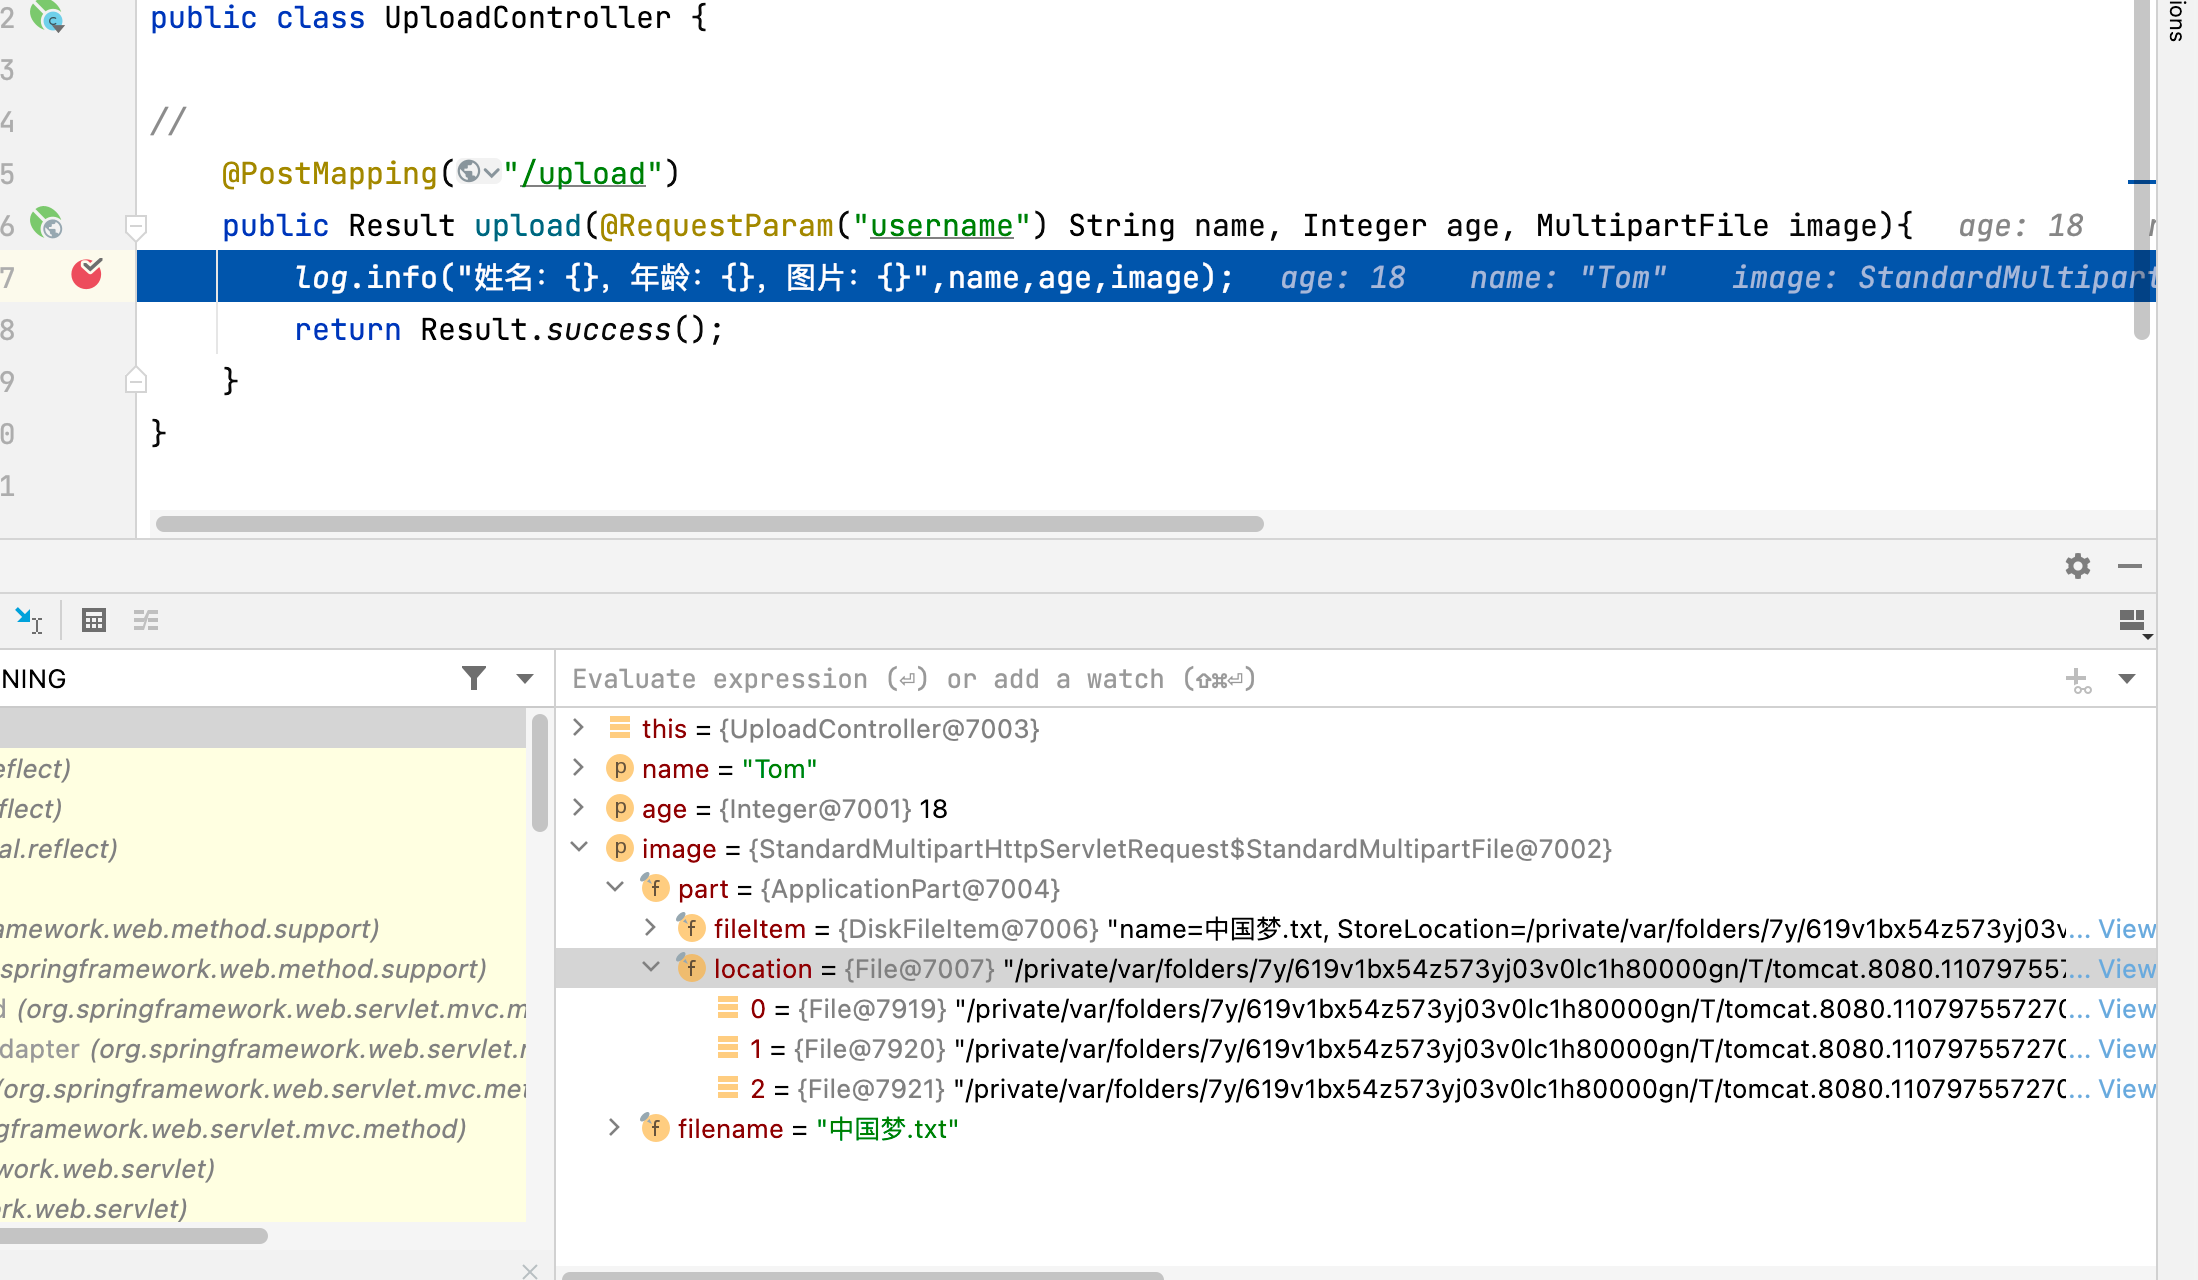This screenshot has height=1280, width=2198.
Task: Open the URL globe dropdown in PostMapping
Action: tap(479, 172)
